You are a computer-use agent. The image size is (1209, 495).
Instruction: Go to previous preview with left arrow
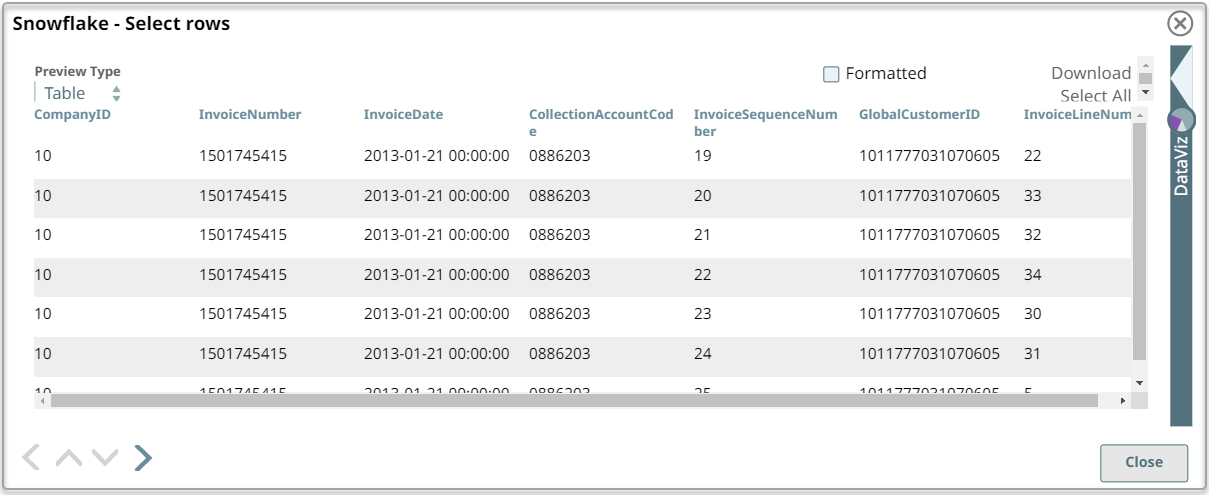tap(31, 458)
